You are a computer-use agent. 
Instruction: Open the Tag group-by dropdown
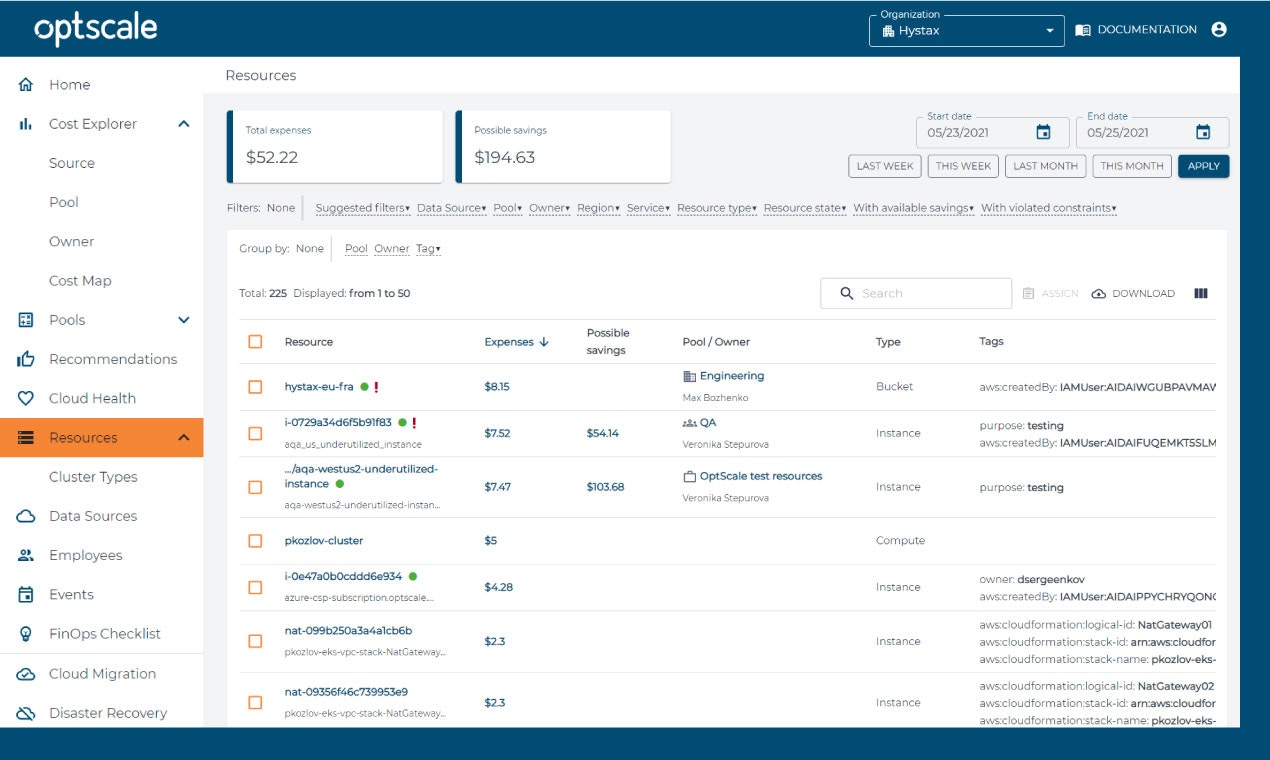[x=429, y=249]
